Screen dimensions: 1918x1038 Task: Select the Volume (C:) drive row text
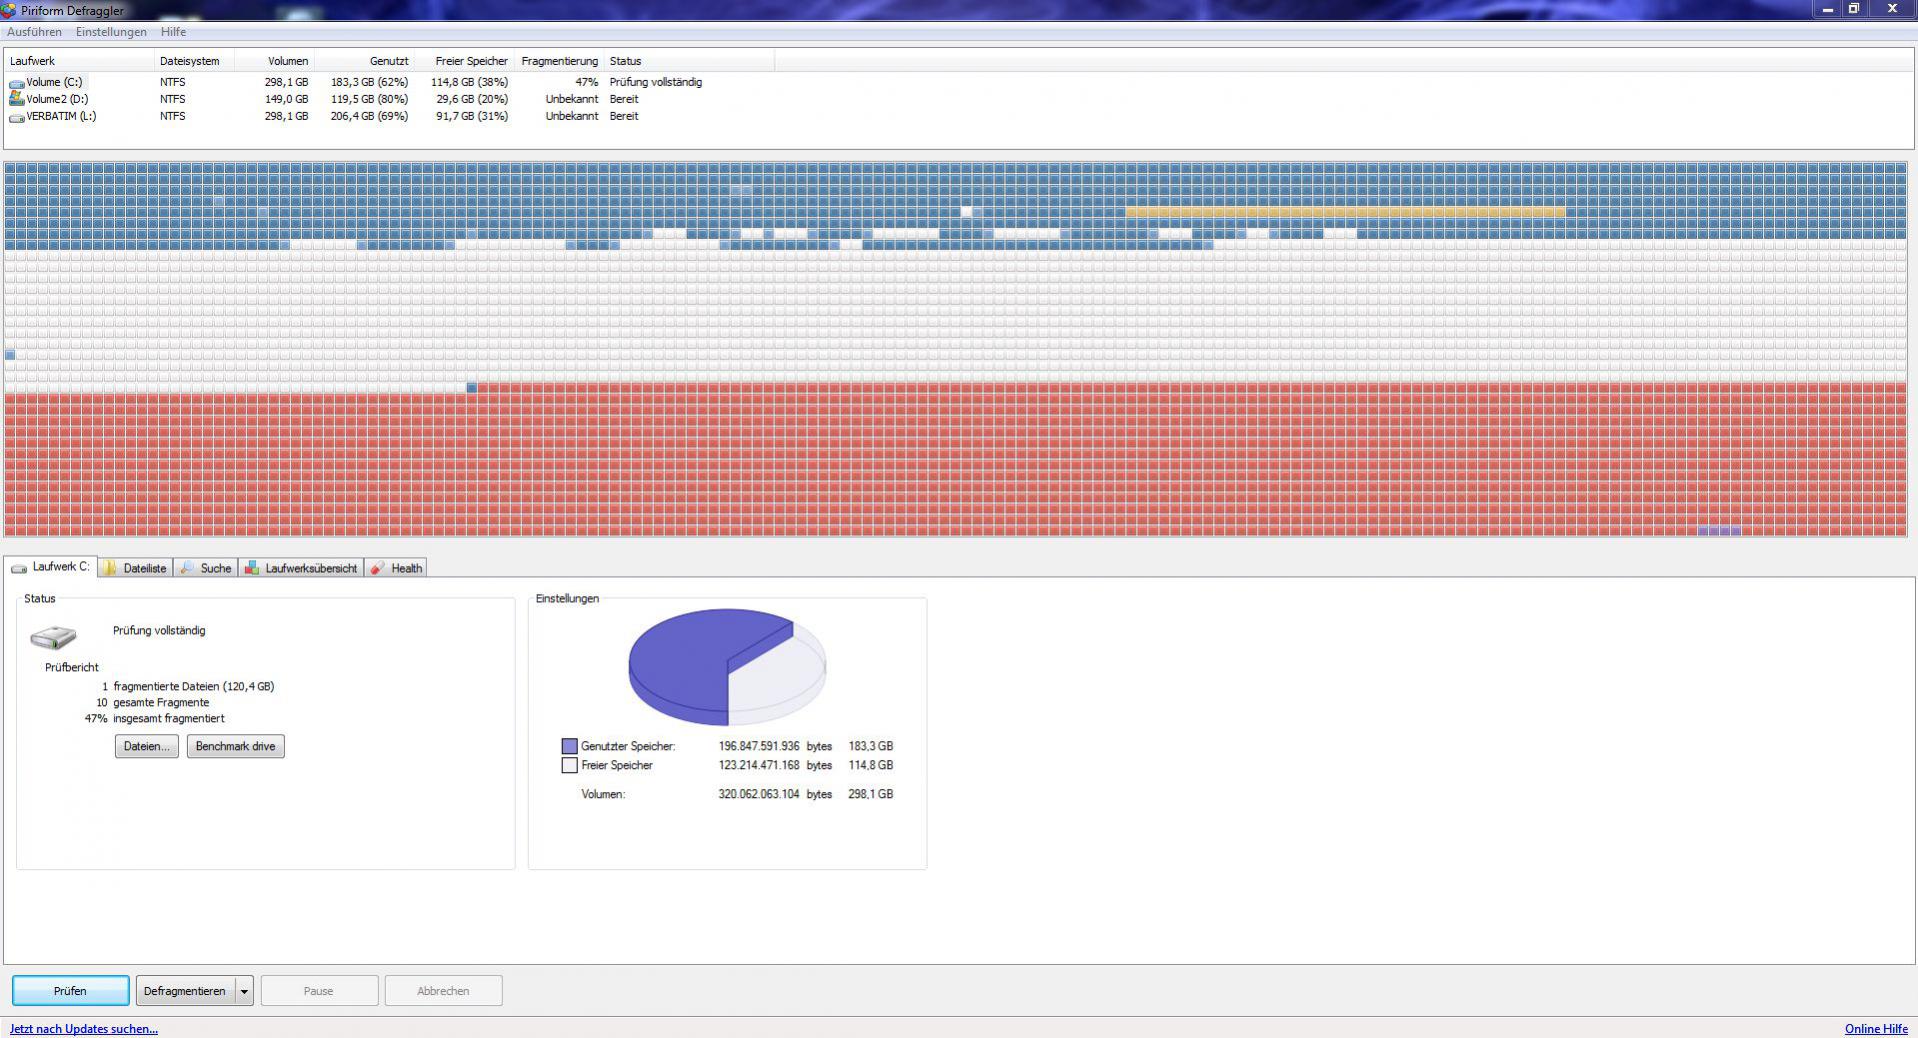point(54,82)
